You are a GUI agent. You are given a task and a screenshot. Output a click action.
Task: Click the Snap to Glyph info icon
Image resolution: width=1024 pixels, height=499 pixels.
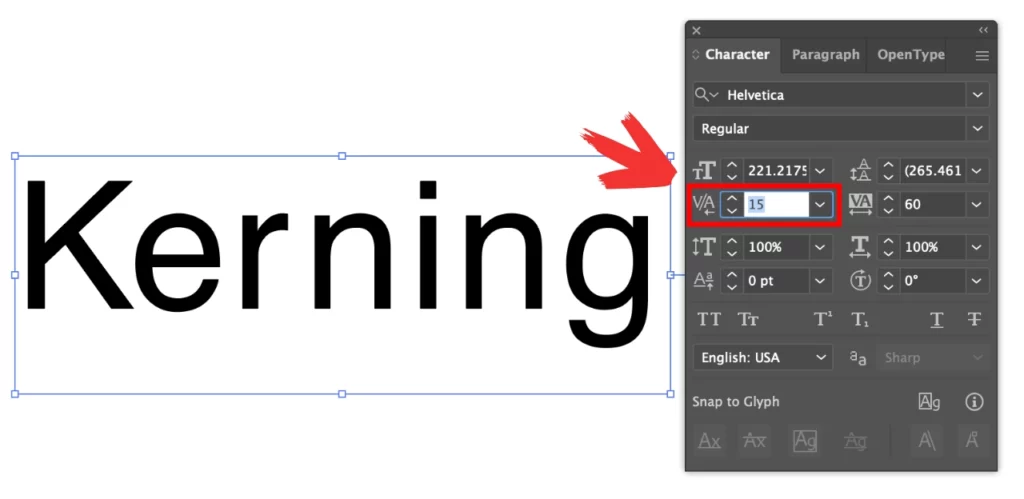[973, 402]
